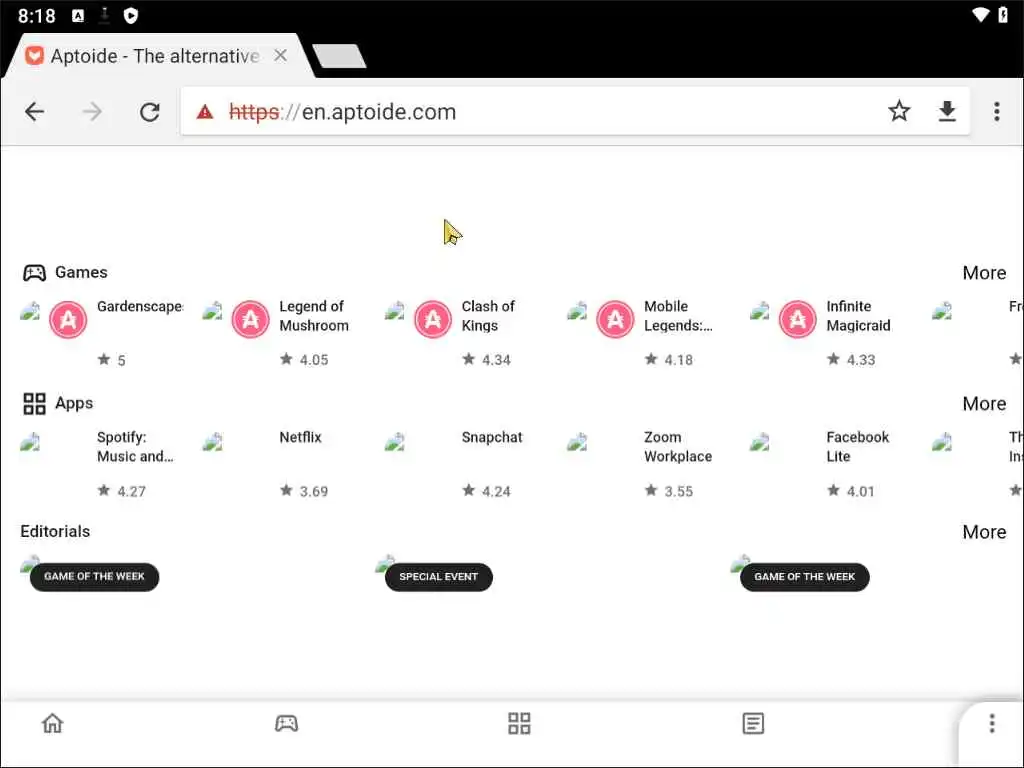Click the Clash of Kings pink badge icon
The width and height of the screenshot is (1024, 768).
click(x=432, y=319)
